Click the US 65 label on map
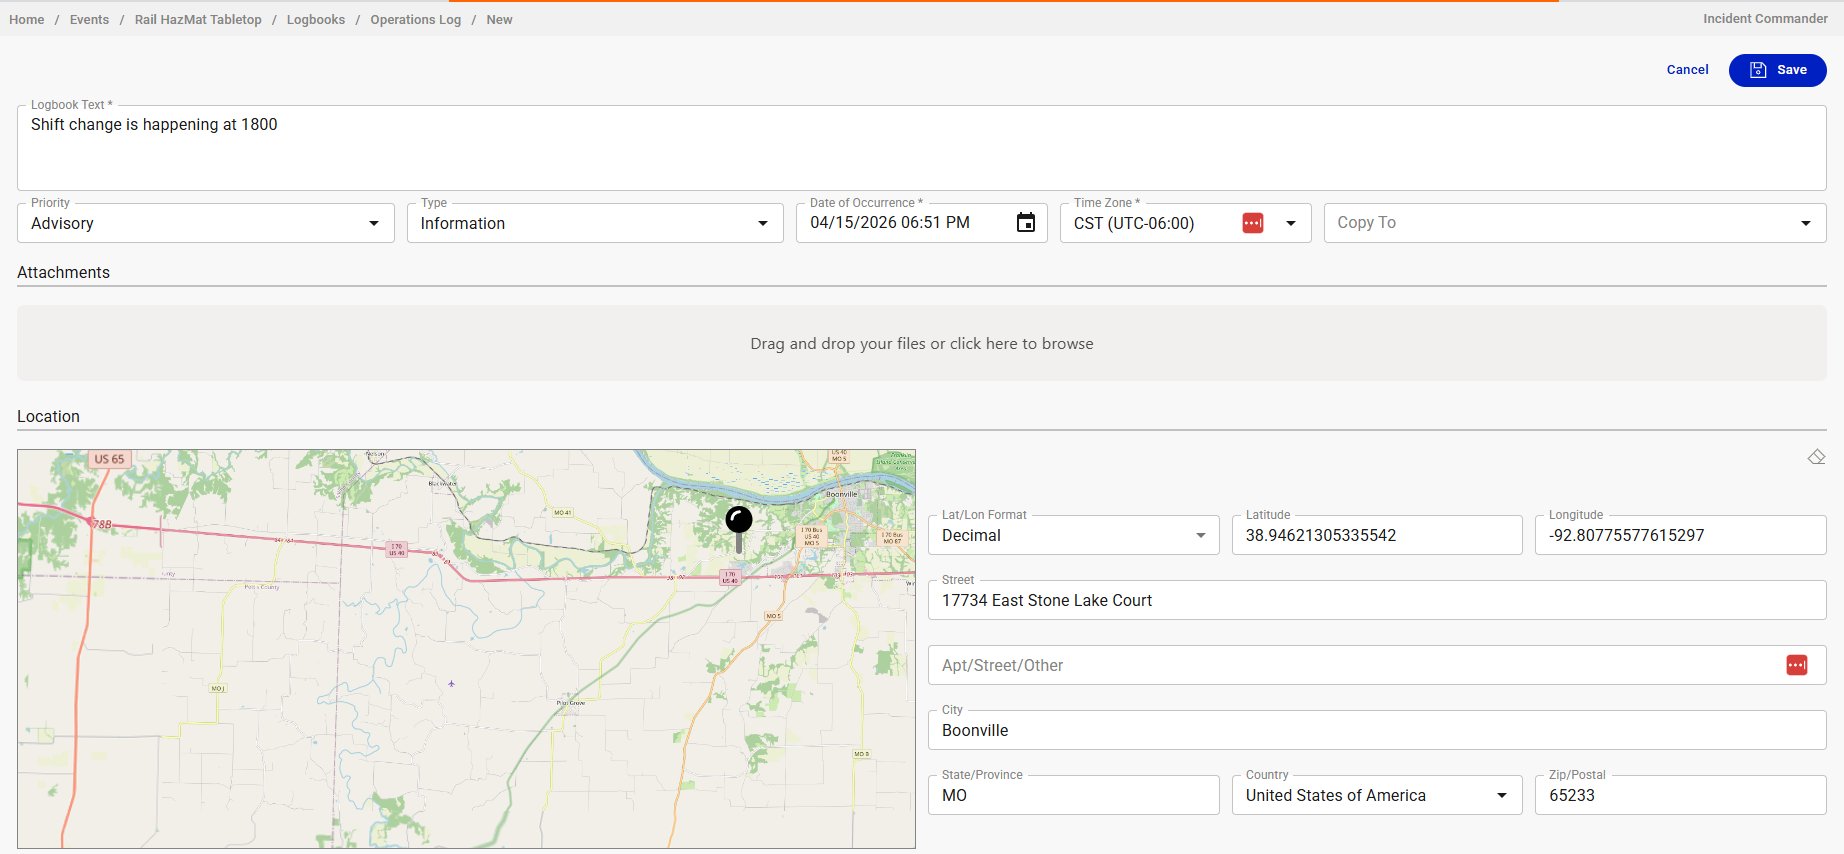Viewport: 1844px width, 854px height. [109, 460]
